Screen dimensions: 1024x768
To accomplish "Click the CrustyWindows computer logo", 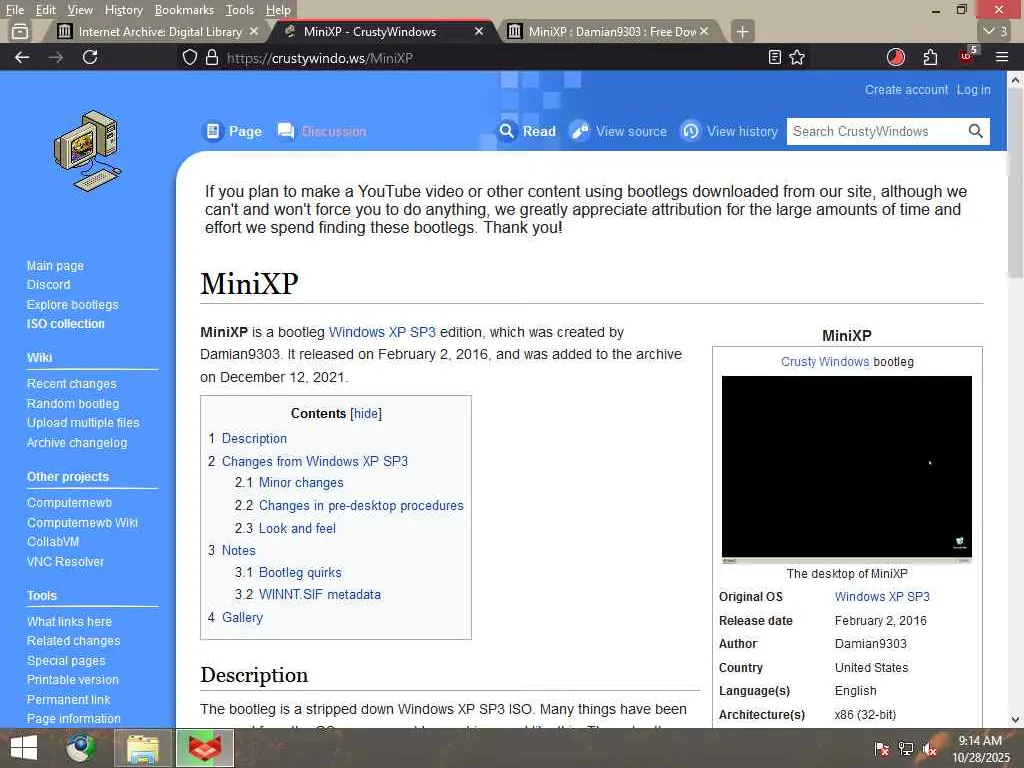I will (88, 151).
